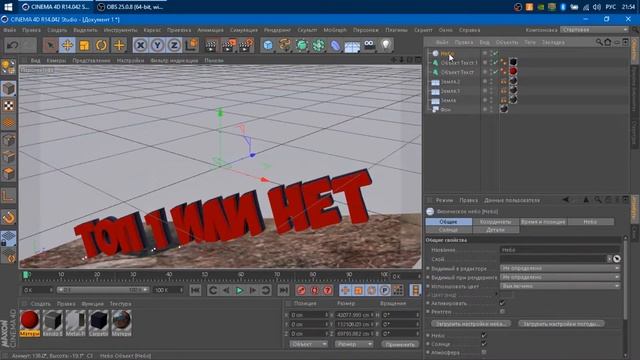Toggle automatic keyframing
Image resolution: width=640 pixels, height=360 pixels.
click(315, 290)
